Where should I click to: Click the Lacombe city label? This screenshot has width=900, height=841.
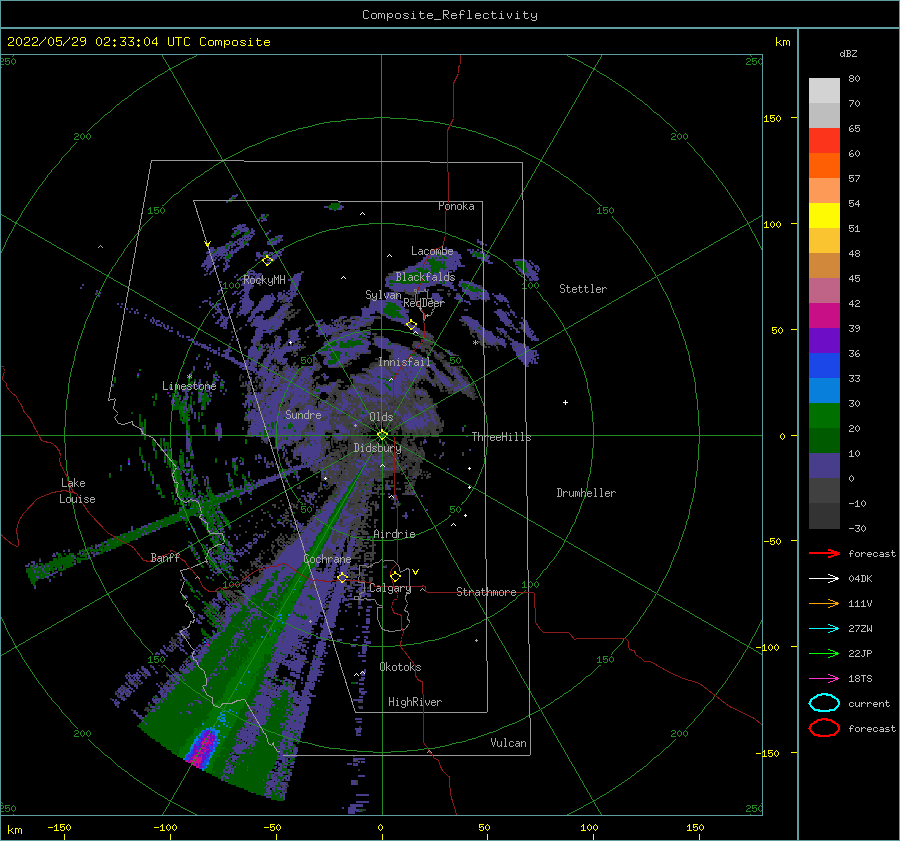[432, 251]
